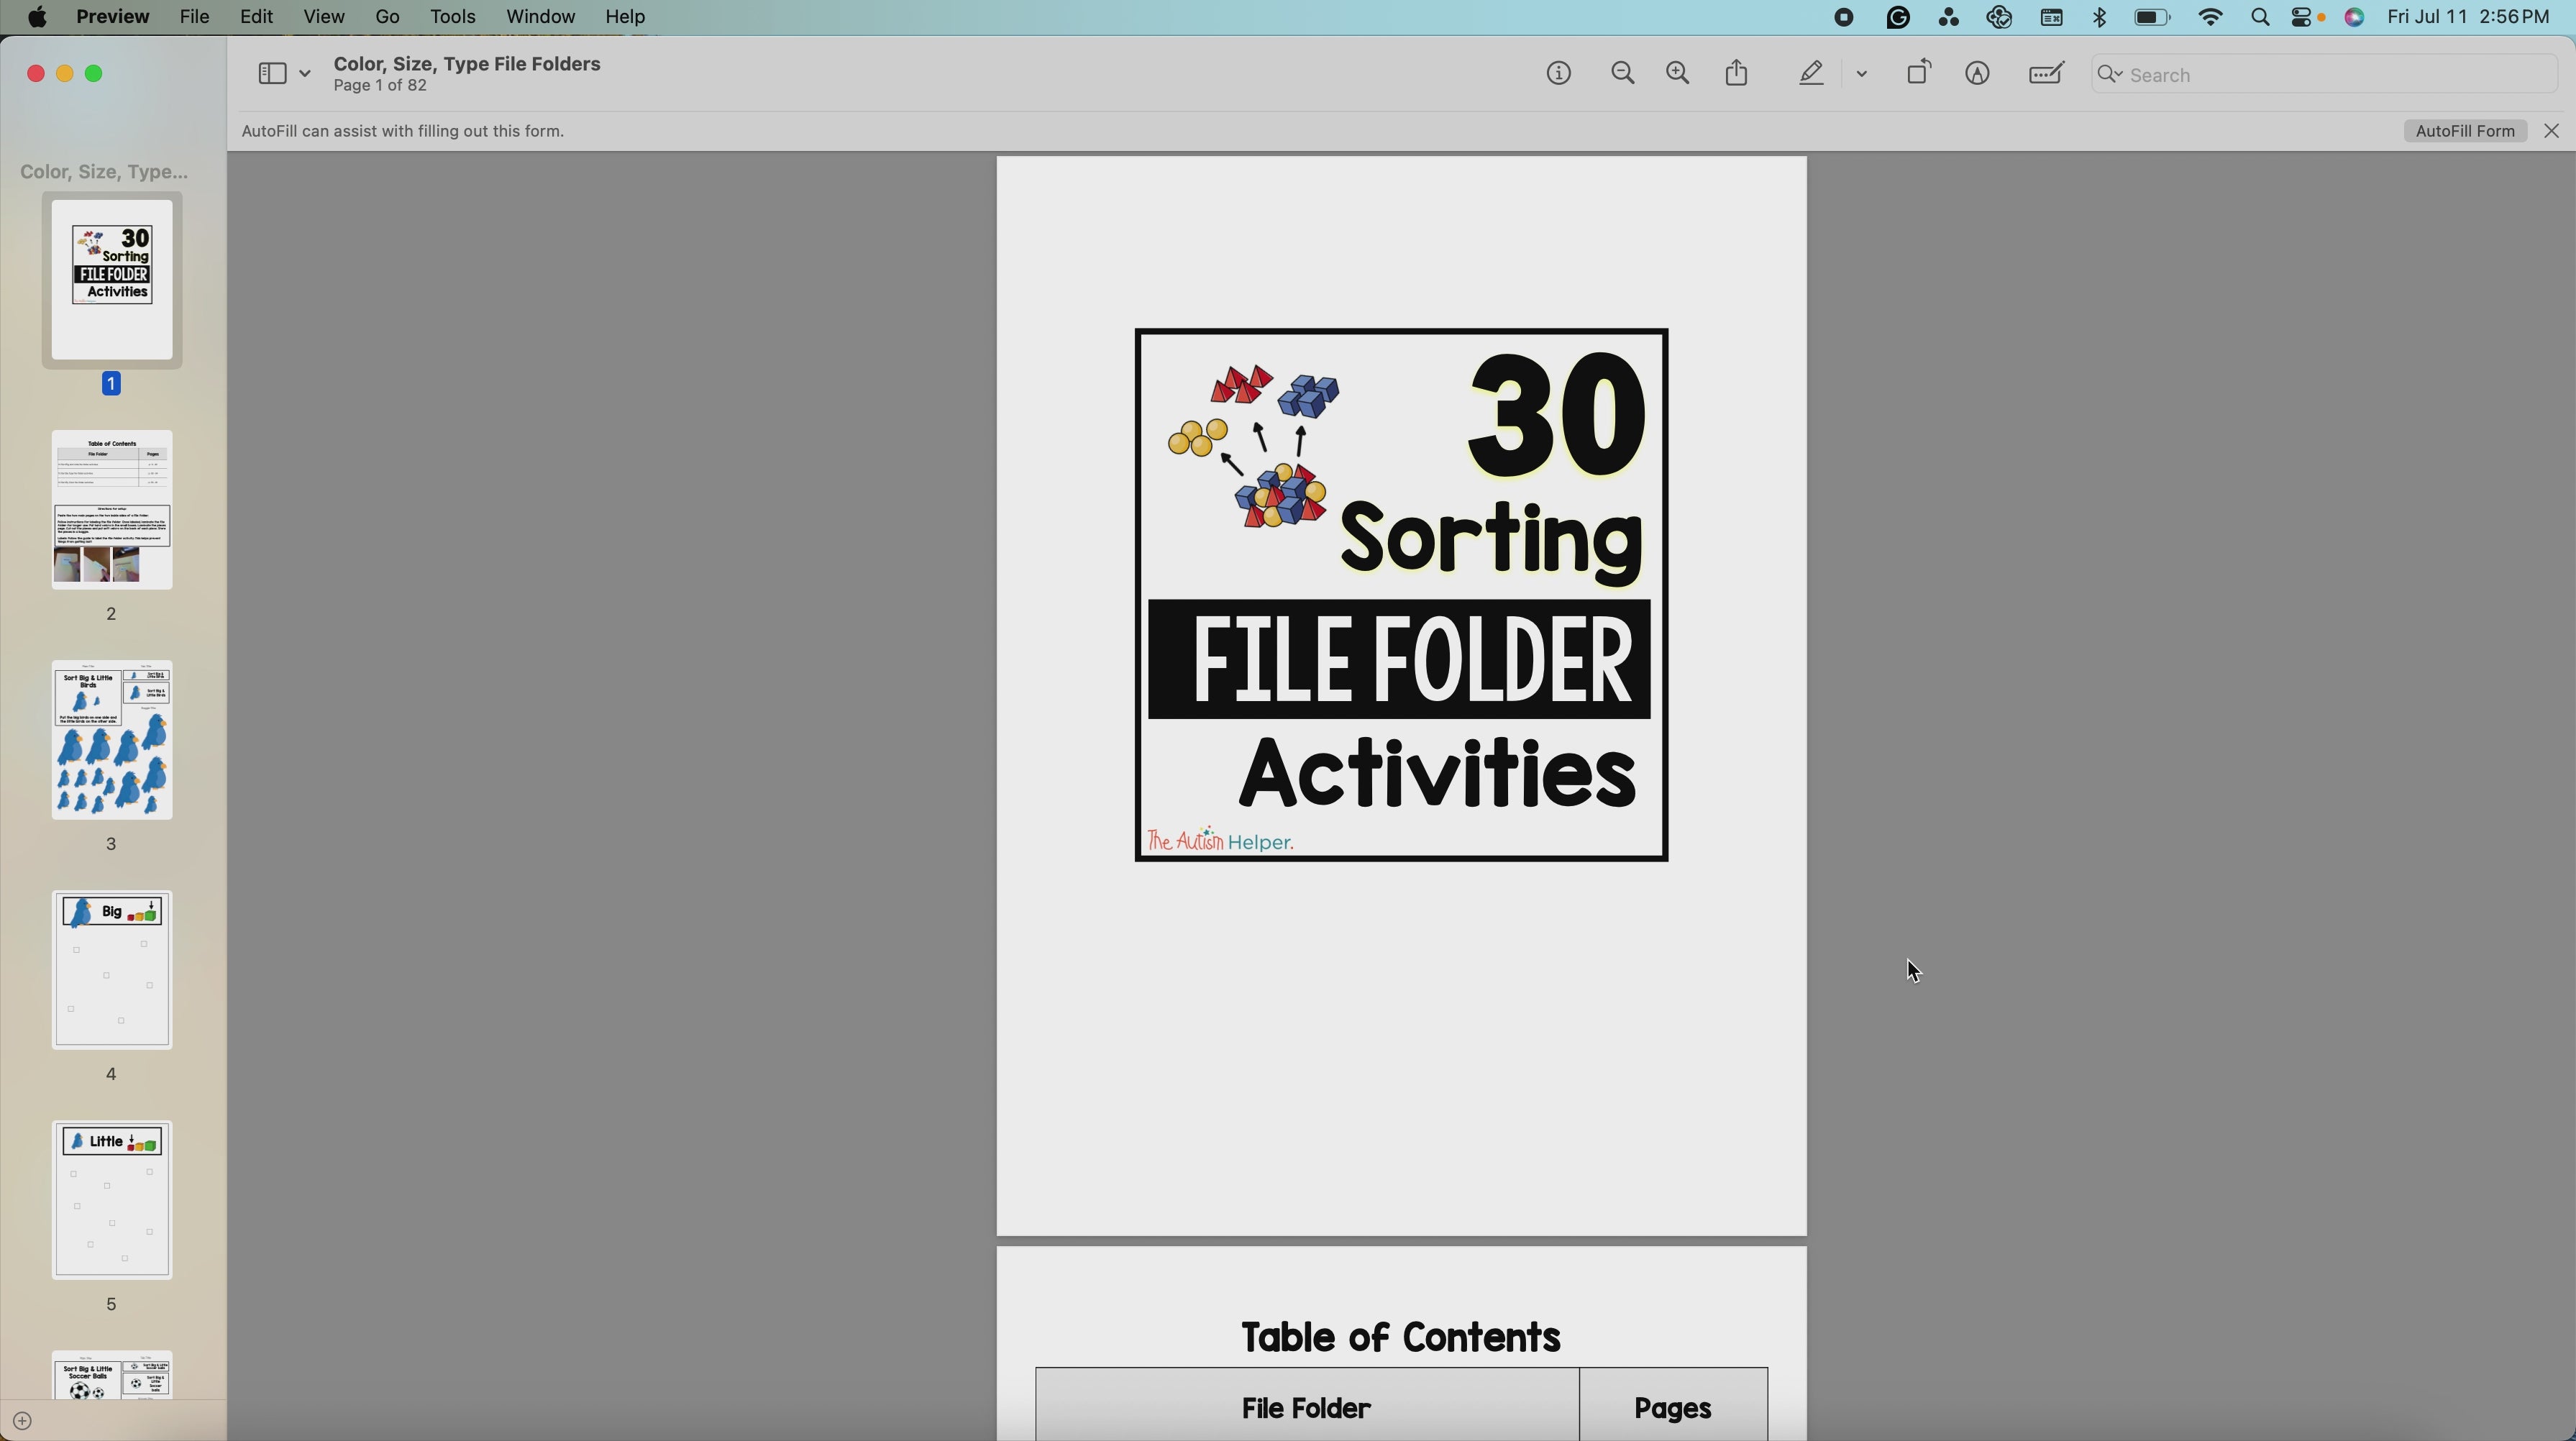This screenshot has height=1441, width=2576.
Task: Zoom in on the document
Action: tap(1677, 73)
